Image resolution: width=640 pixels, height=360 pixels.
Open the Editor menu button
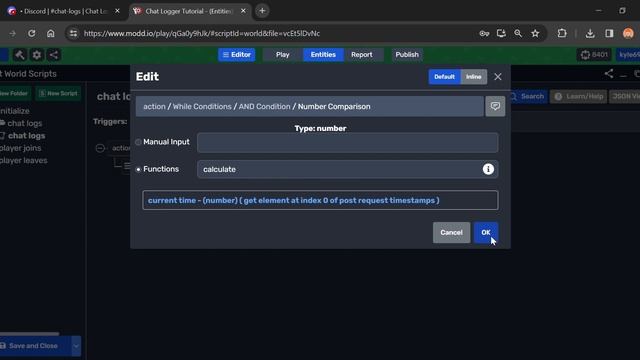click(237, 55)
